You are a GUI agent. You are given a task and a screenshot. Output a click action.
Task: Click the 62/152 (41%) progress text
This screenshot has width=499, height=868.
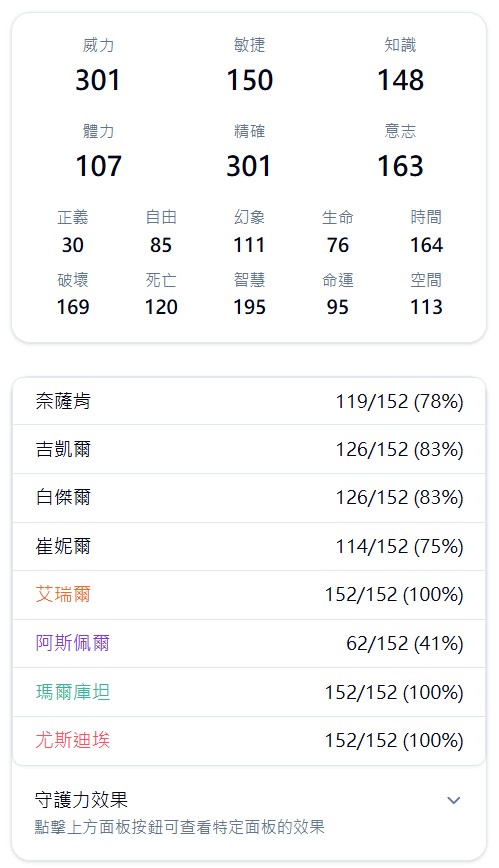tap(405, 643)
